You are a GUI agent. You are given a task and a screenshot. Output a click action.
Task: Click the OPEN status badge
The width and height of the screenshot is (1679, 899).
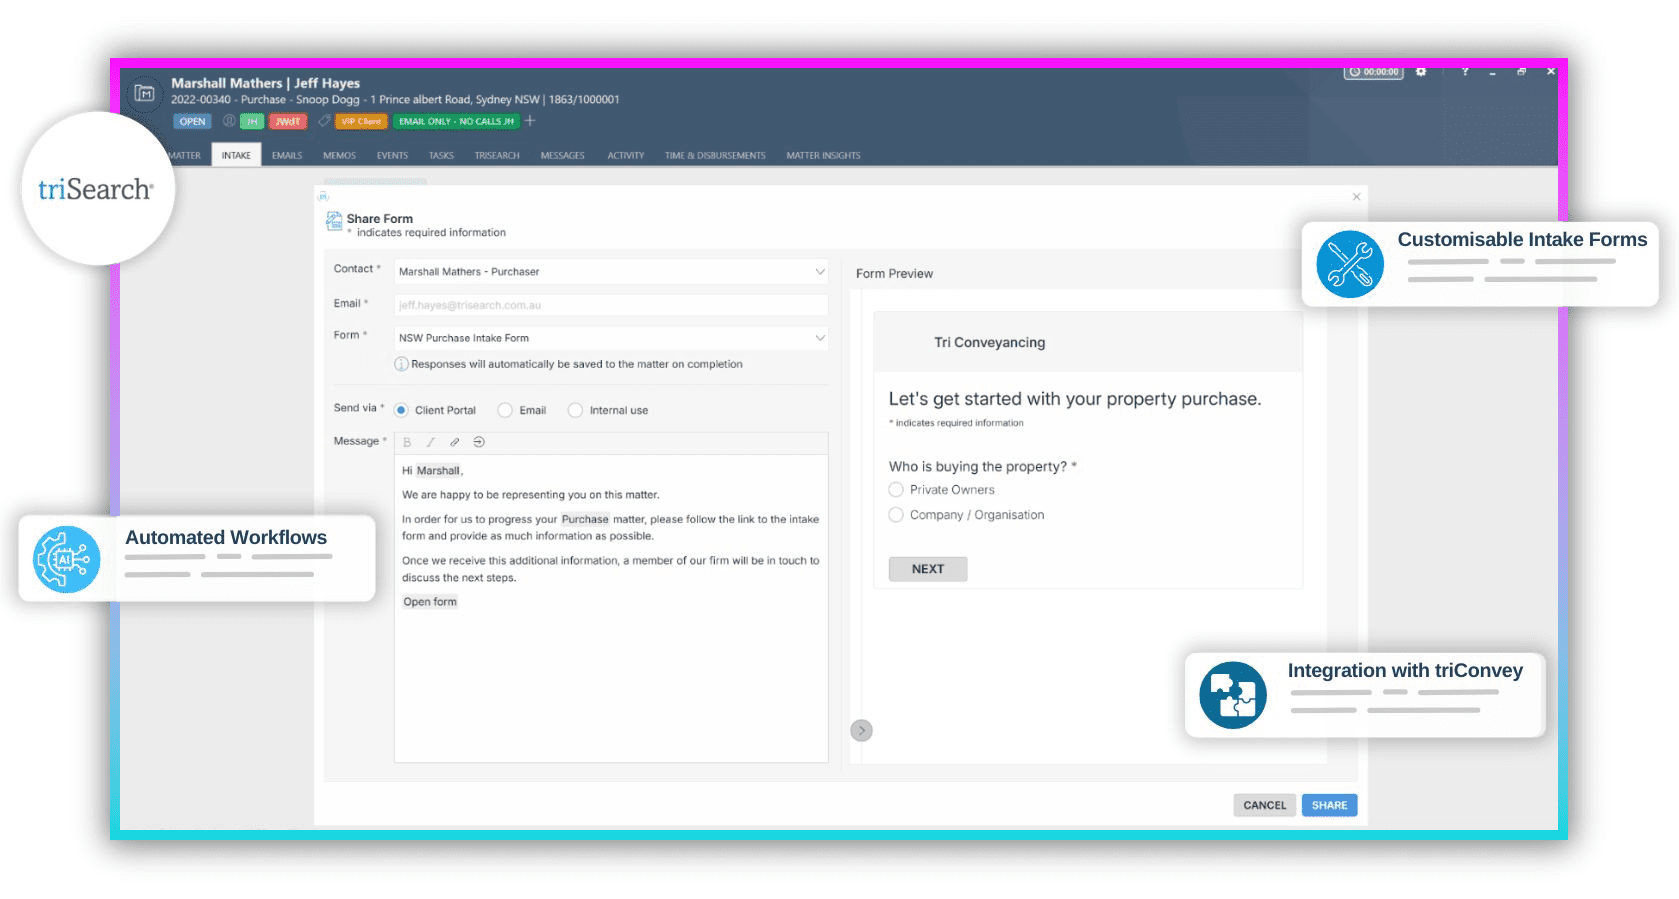[x=192, y=121]
